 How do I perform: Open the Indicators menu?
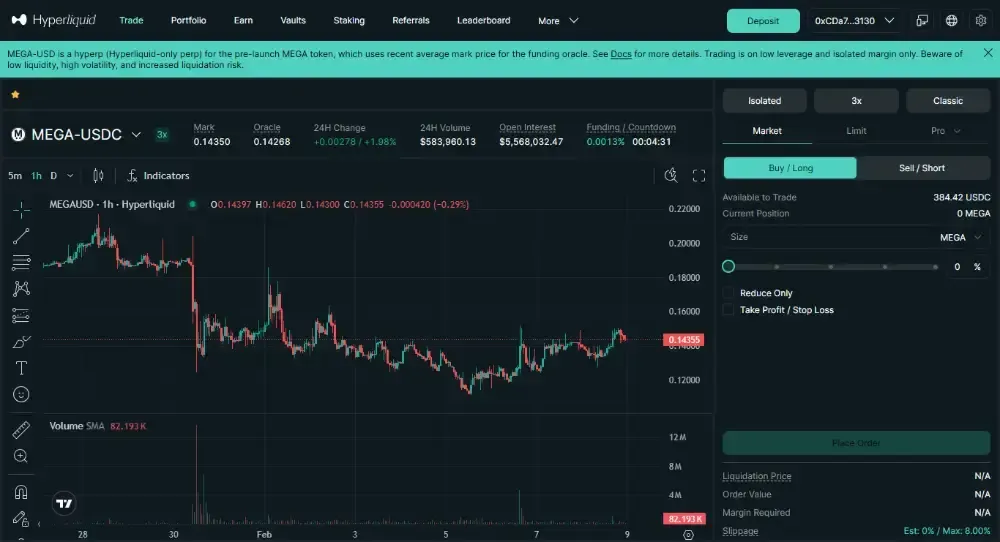point(158,175)
